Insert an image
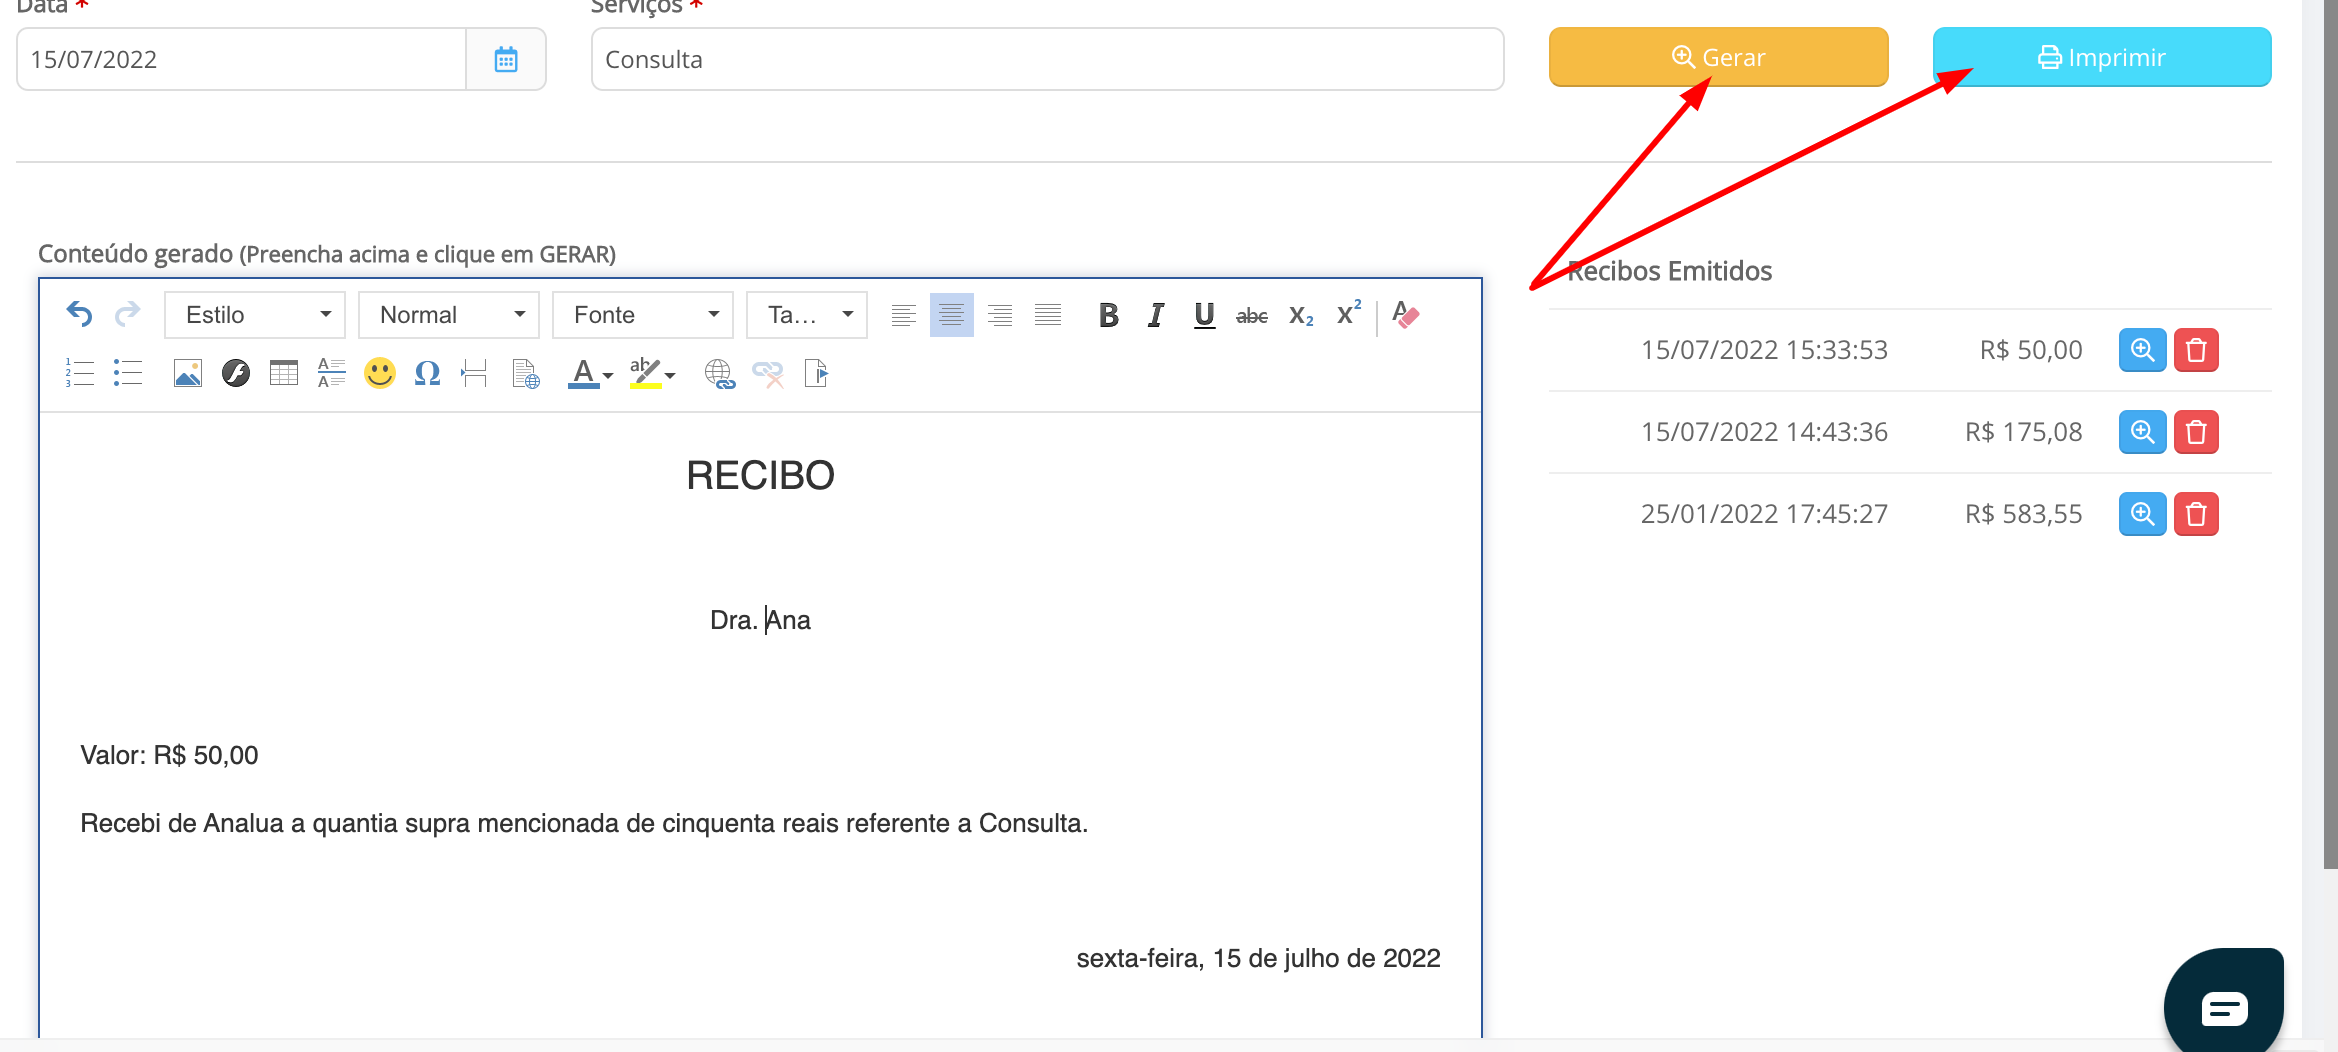 tap(187, 373)
